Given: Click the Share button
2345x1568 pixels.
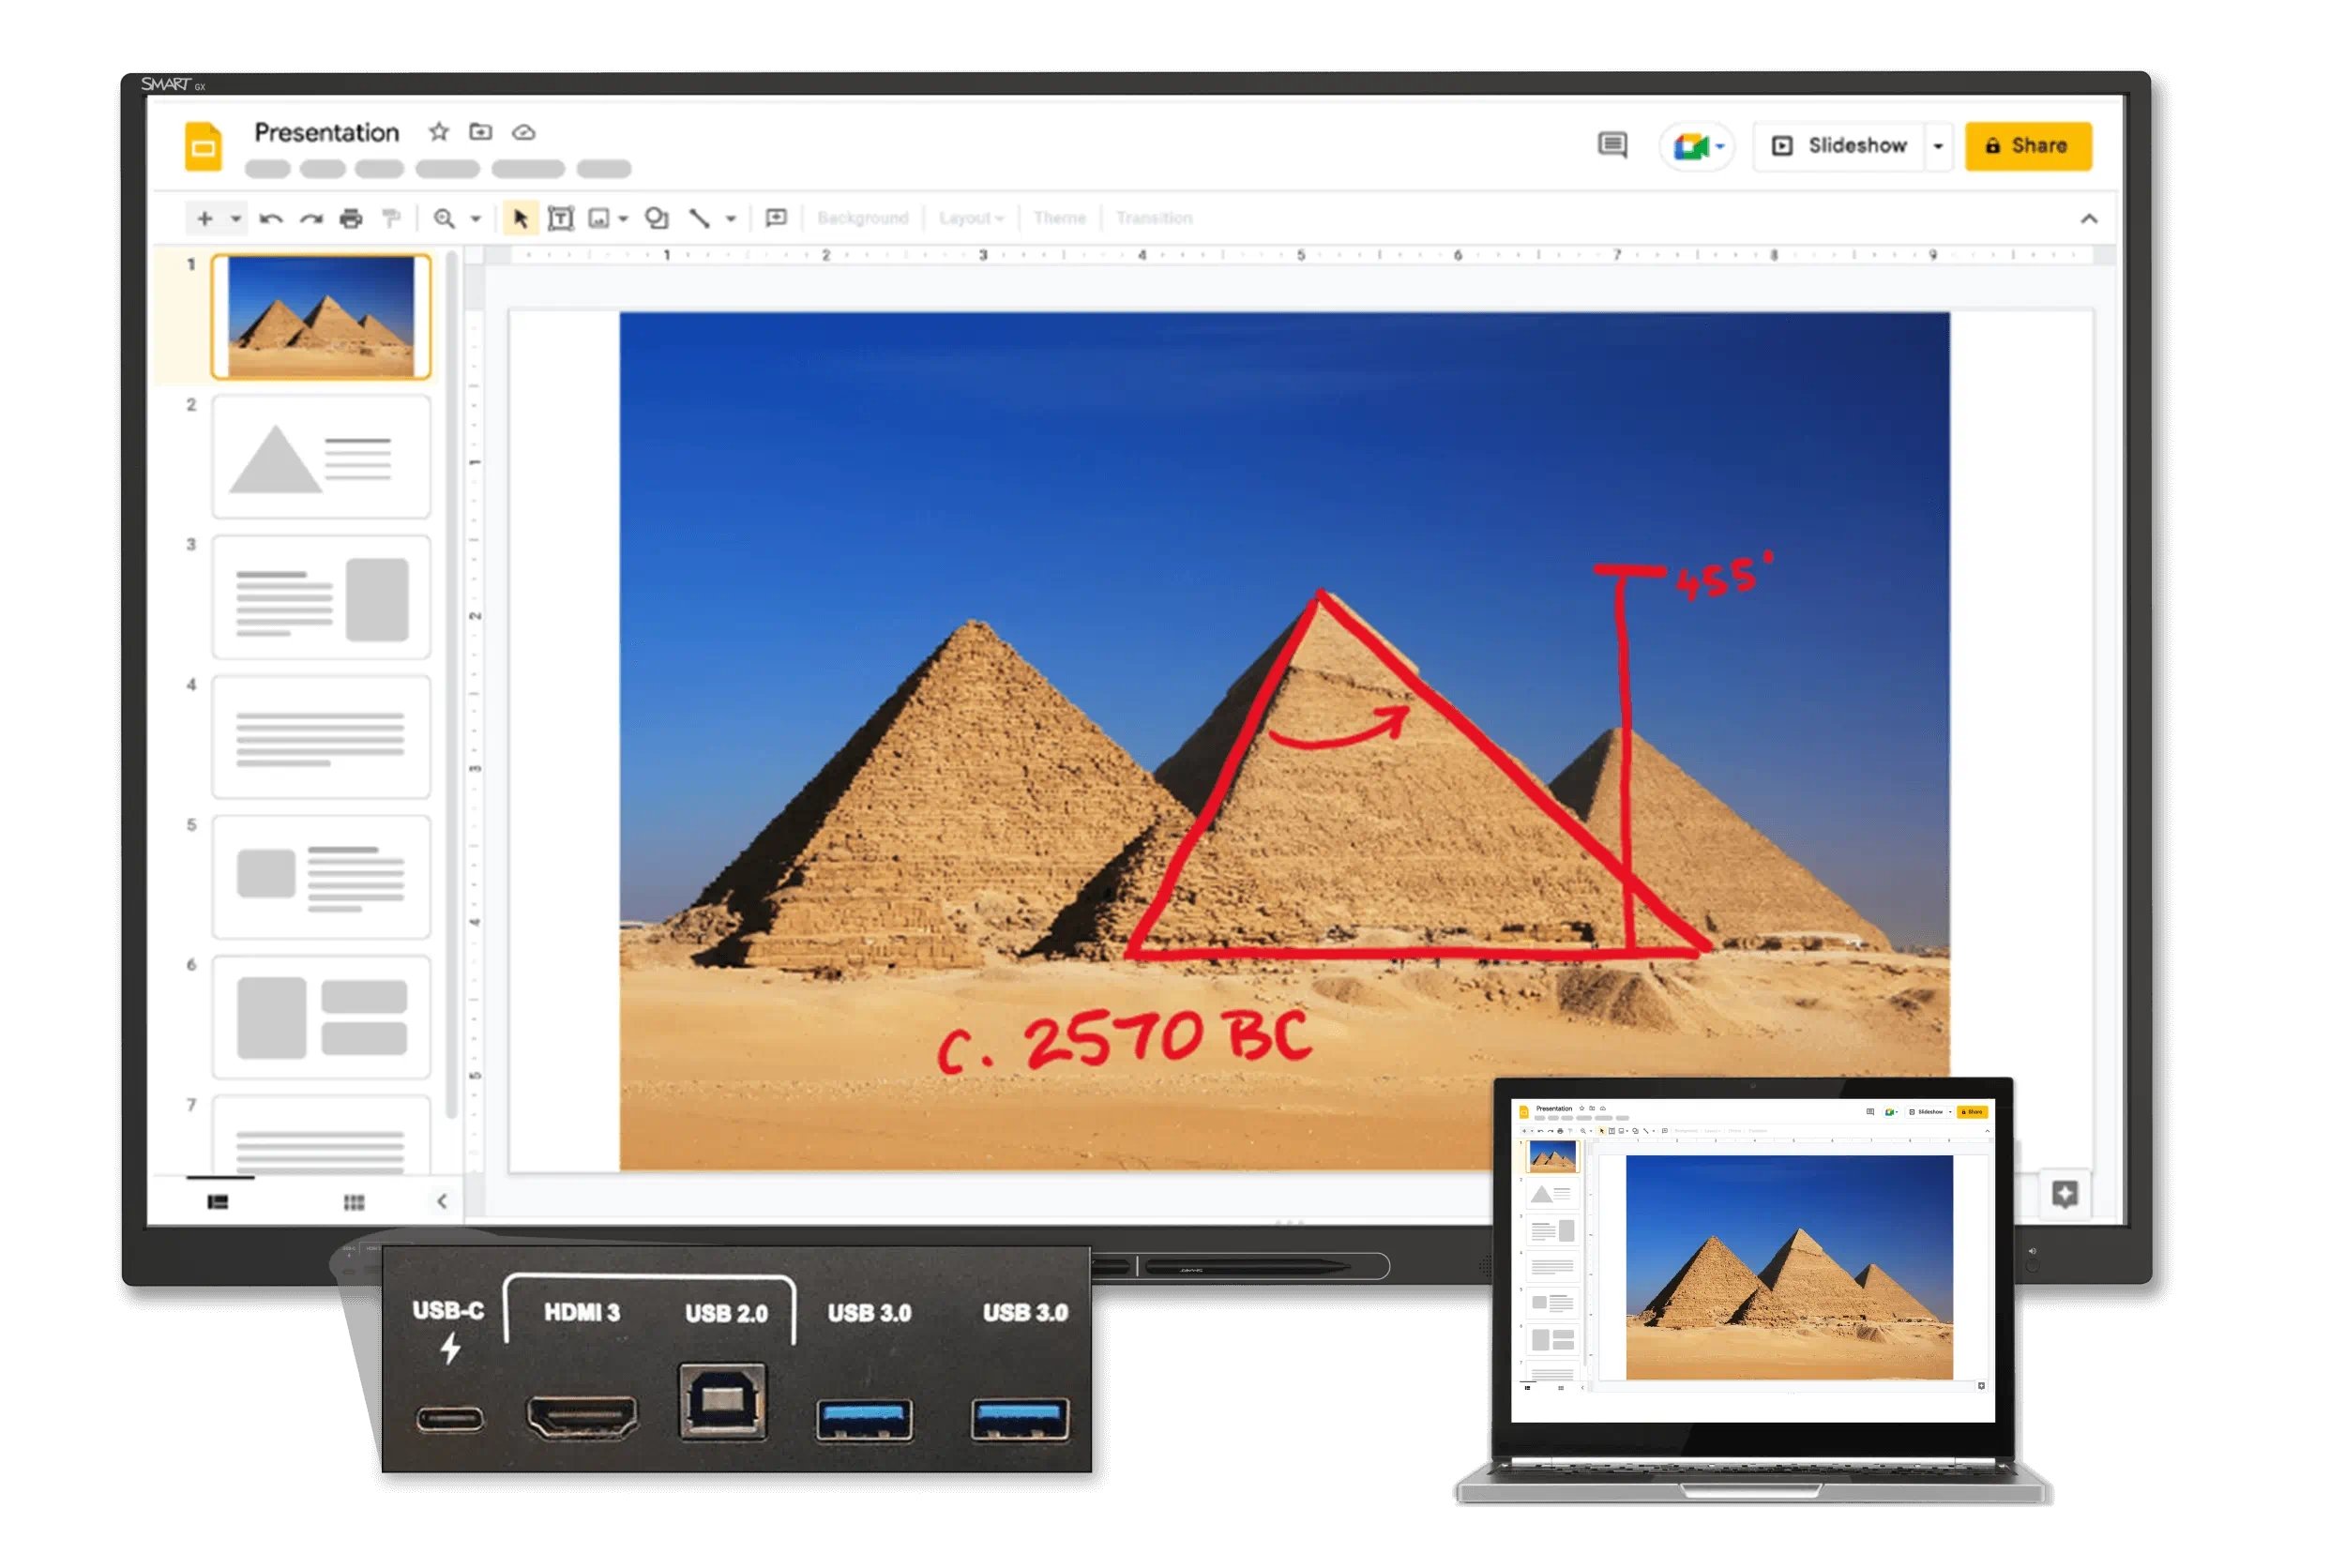Looking at the screenshot, I should pos(2027,146).
